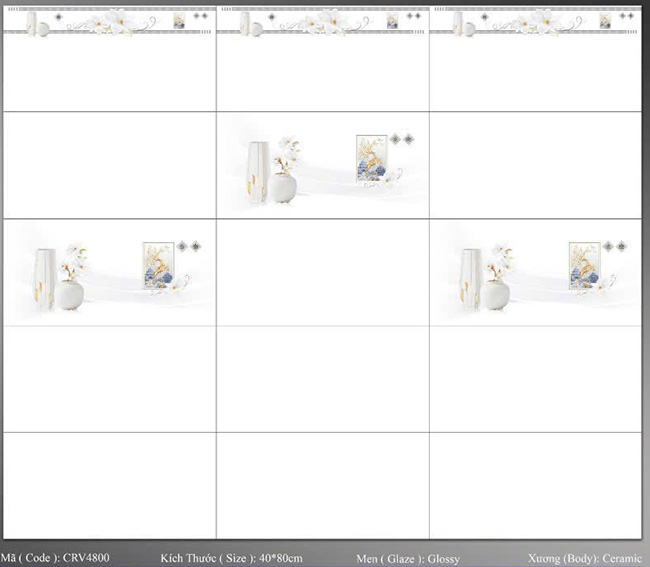Select the top-center floral border tile
650x567 pixels.
[323, 58]
